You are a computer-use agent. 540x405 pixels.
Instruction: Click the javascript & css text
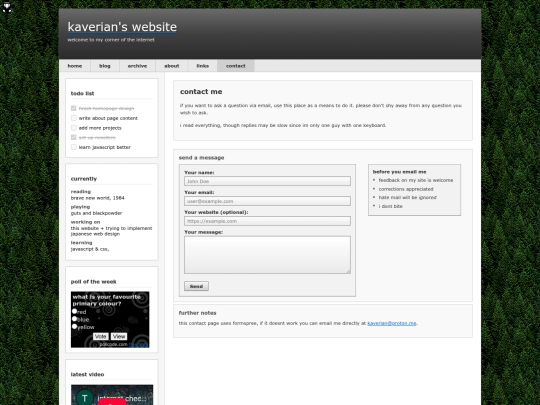coord(90,249)
